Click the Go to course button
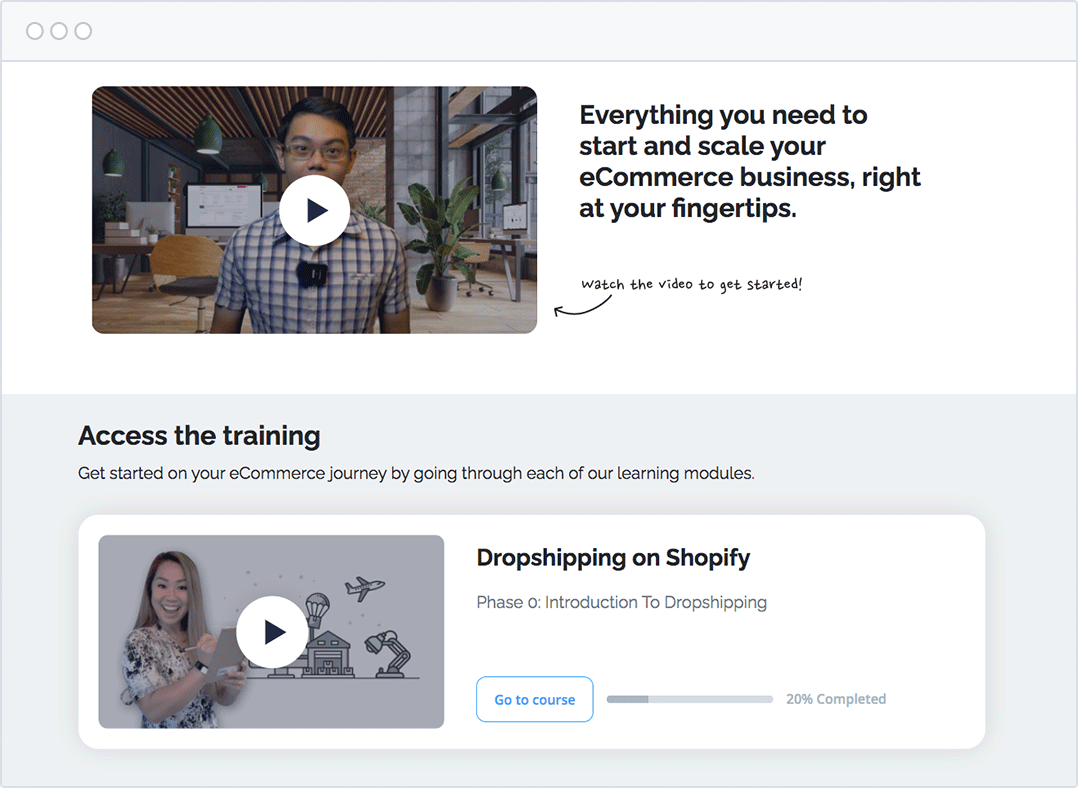Image resolution: width=1078 pixels, height=788 pixels. tap(534, 699)
